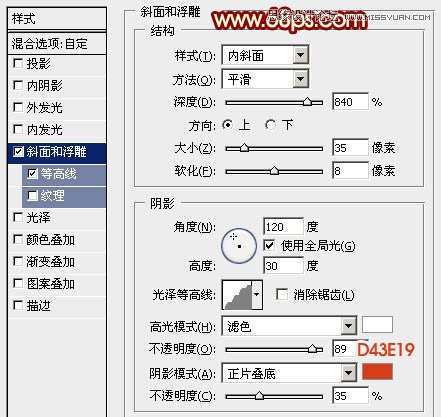Image resolution: width=441 pixels, height=417 pixels.
Task: Click the shadow opacity slider handle
Action: tap(259, 396)
